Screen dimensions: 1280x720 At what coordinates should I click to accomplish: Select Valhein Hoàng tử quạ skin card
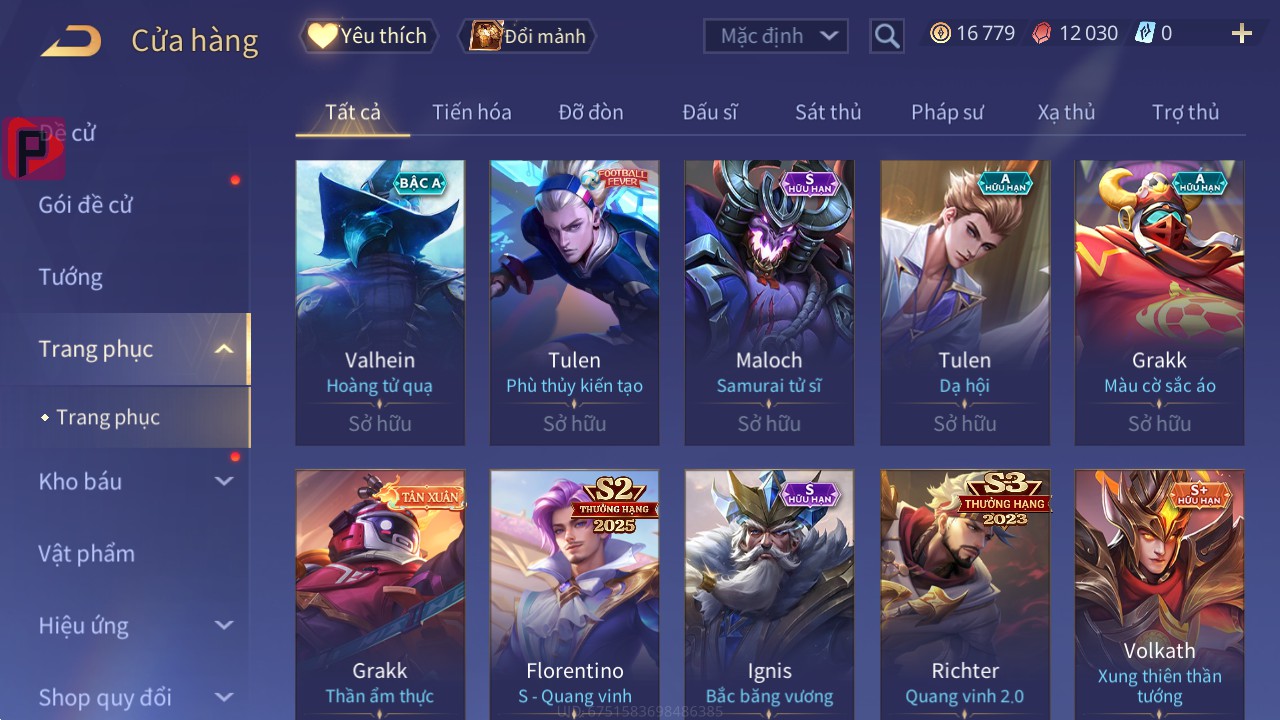click(380, 303)
